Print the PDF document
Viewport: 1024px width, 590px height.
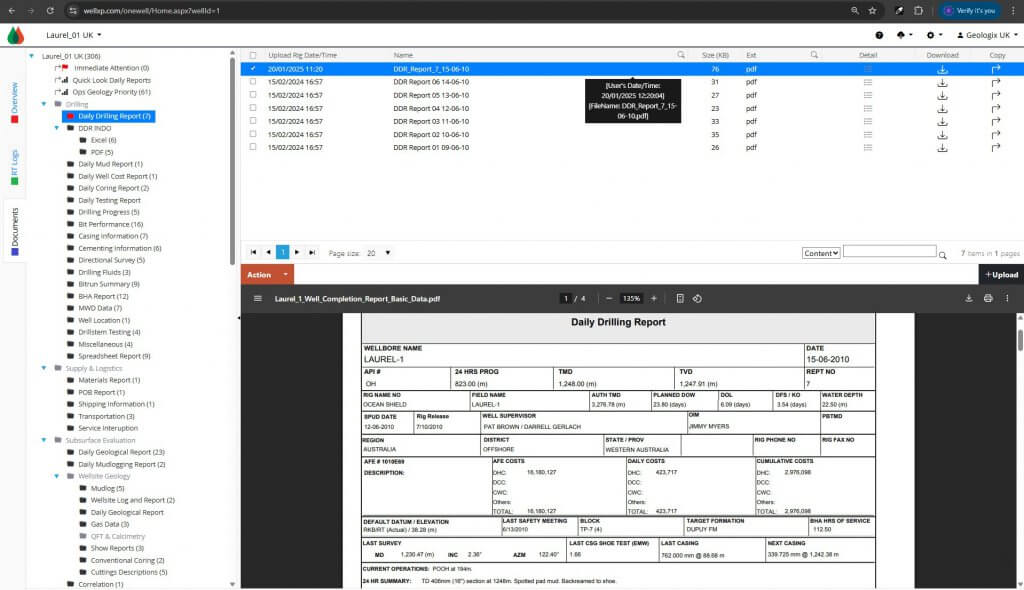pyautogui.click(x=988, y=299)
